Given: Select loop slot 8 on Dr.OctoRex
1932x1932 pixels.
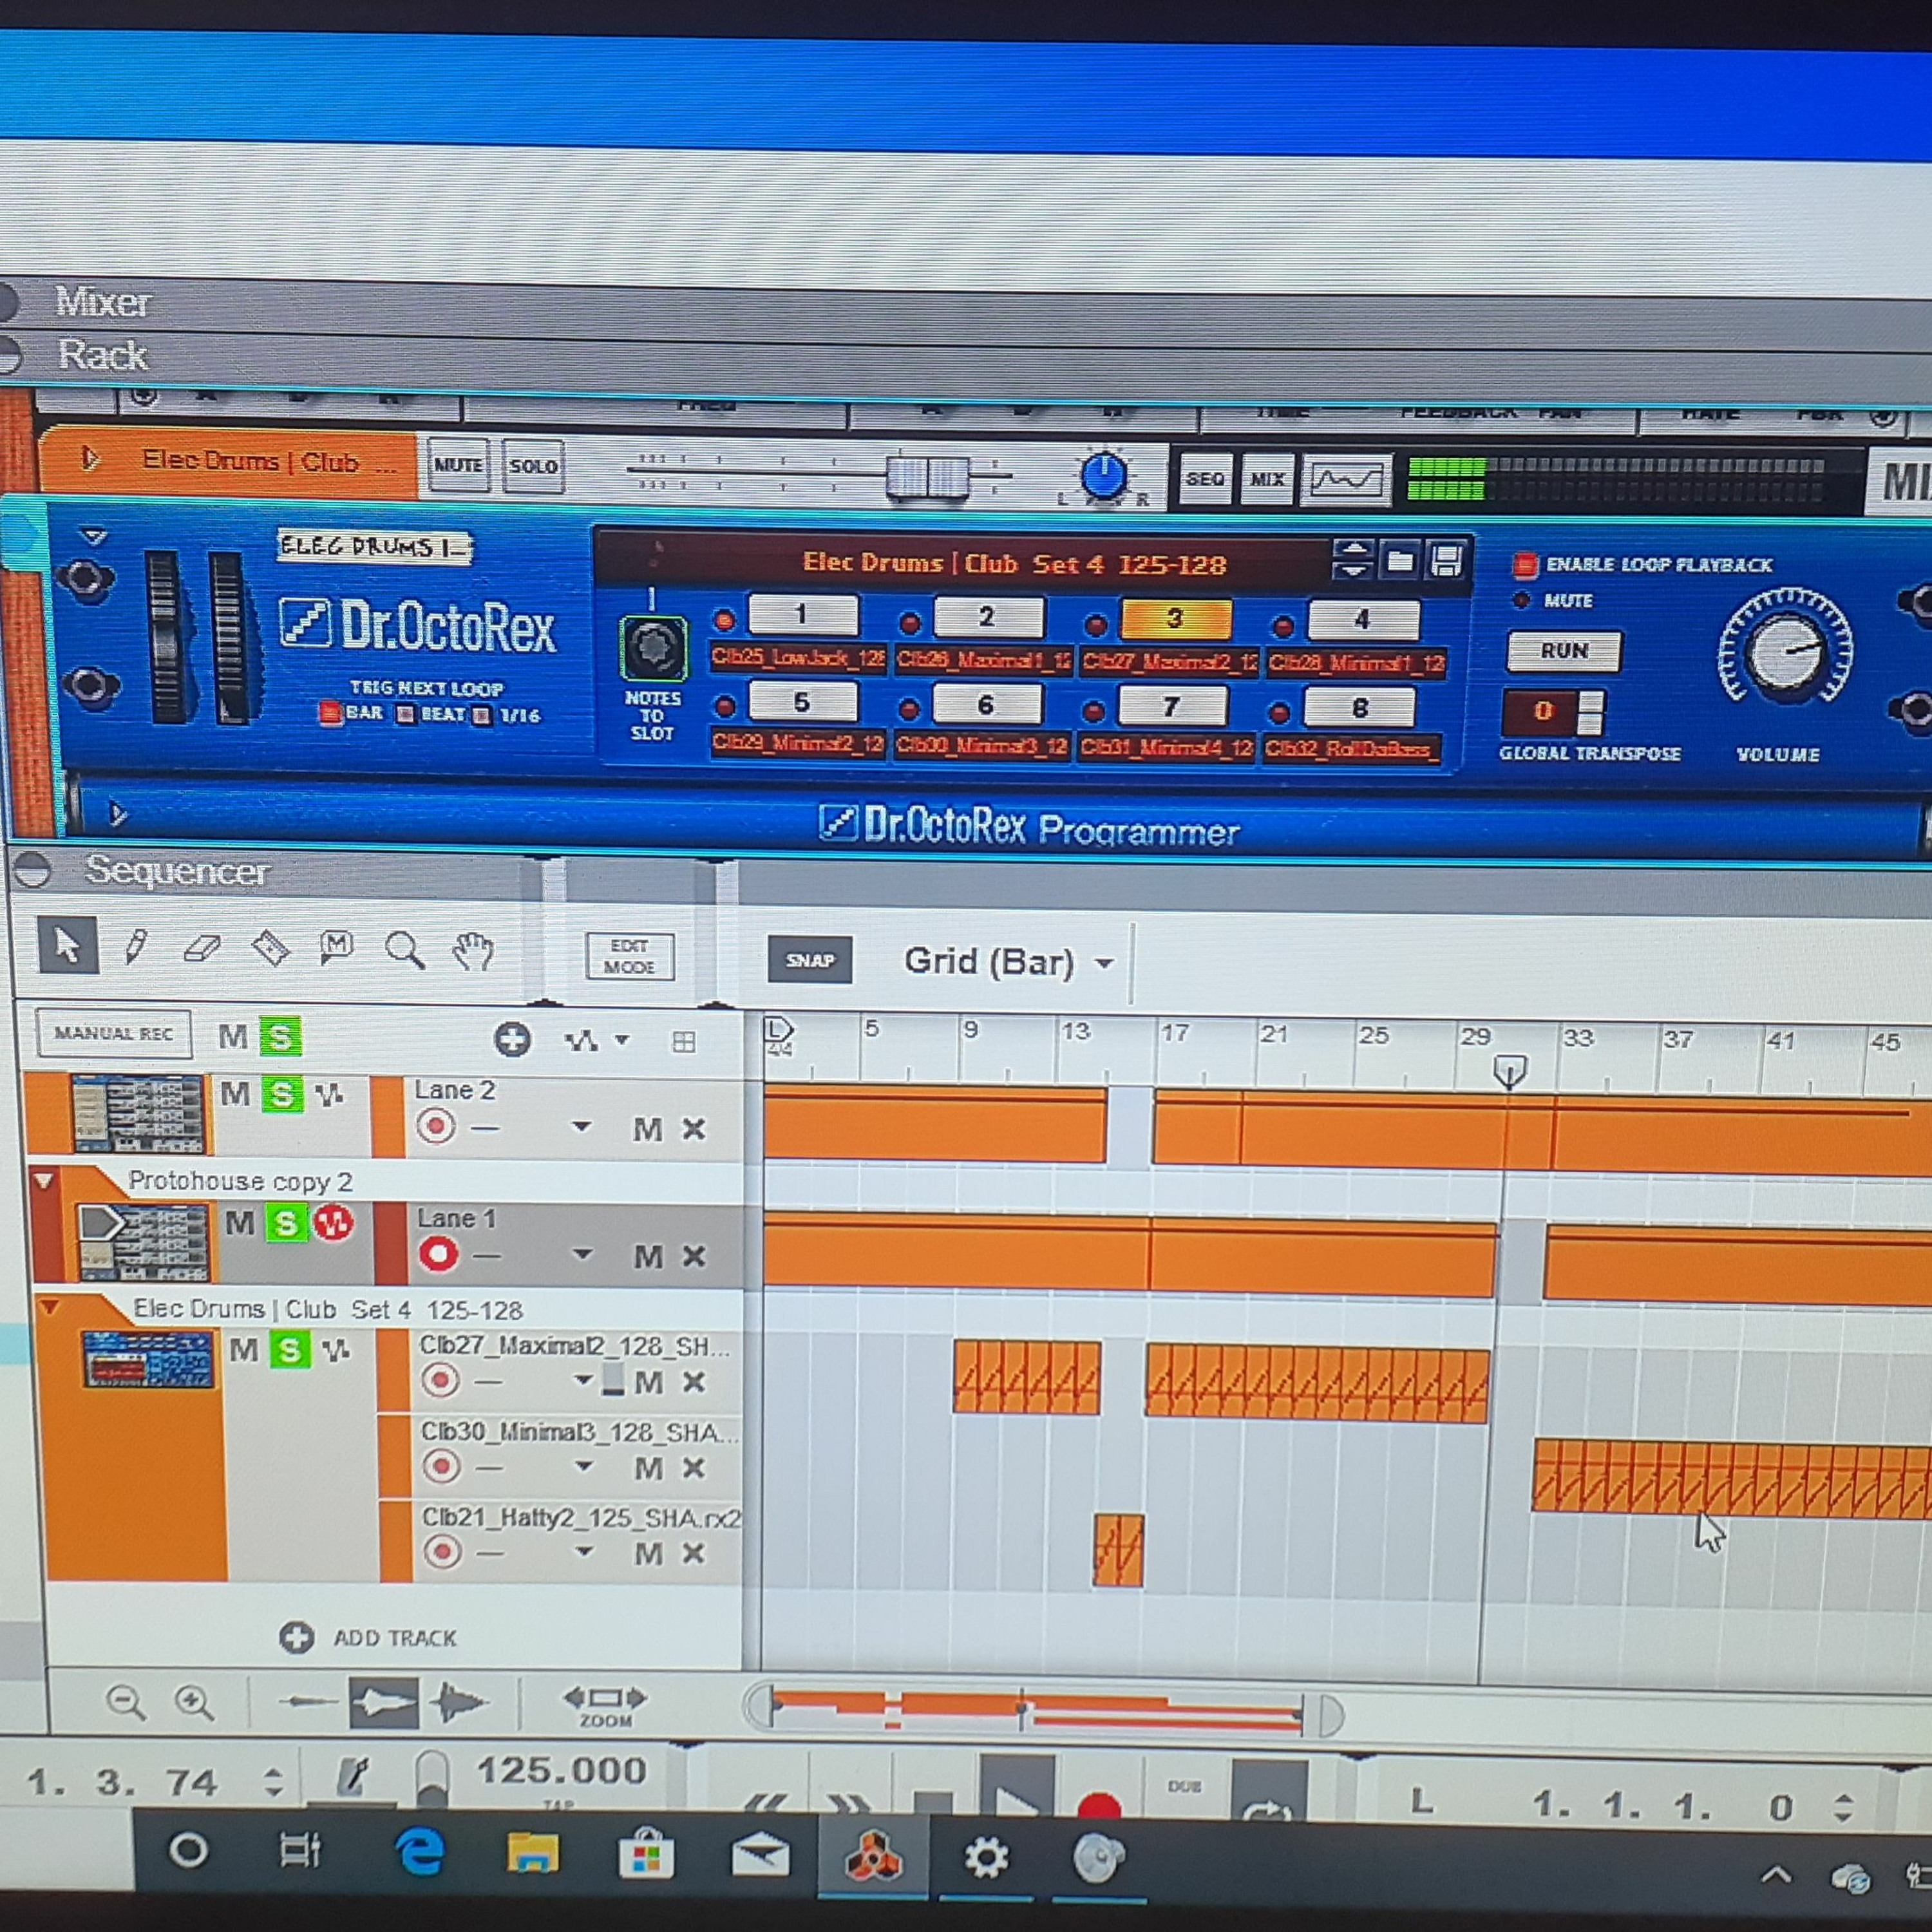Looking at the screenshot, I should click(x=1360, y=708).
